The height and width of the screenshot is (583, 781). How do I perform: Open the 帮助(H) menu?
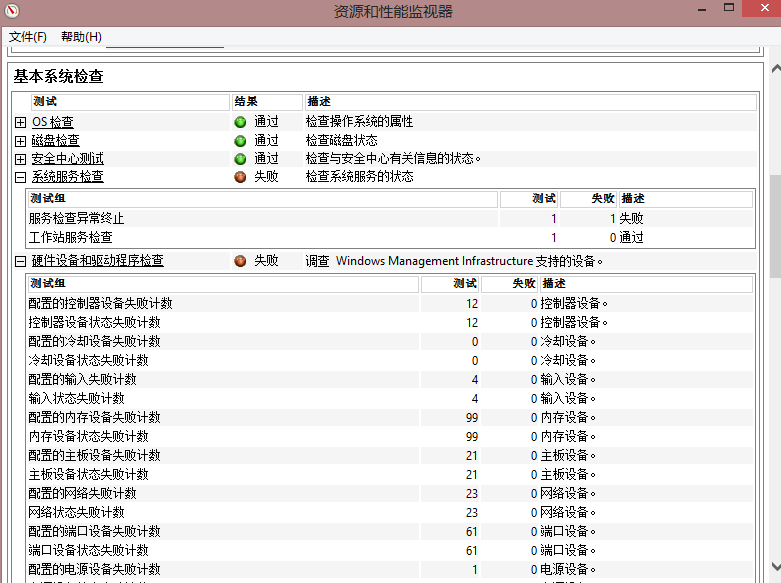81,37
